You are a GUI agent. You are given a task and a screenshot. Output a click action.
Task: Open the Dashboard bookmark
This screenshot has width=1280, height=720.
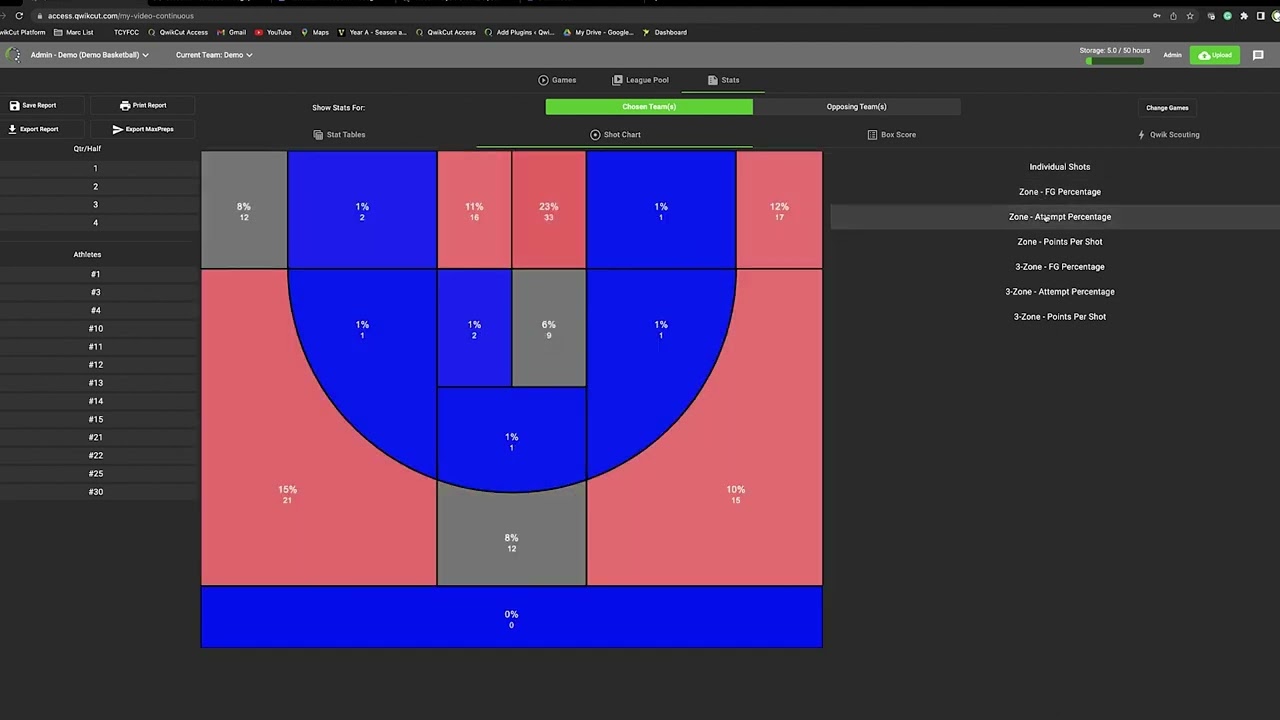click(x=664, y=32)
